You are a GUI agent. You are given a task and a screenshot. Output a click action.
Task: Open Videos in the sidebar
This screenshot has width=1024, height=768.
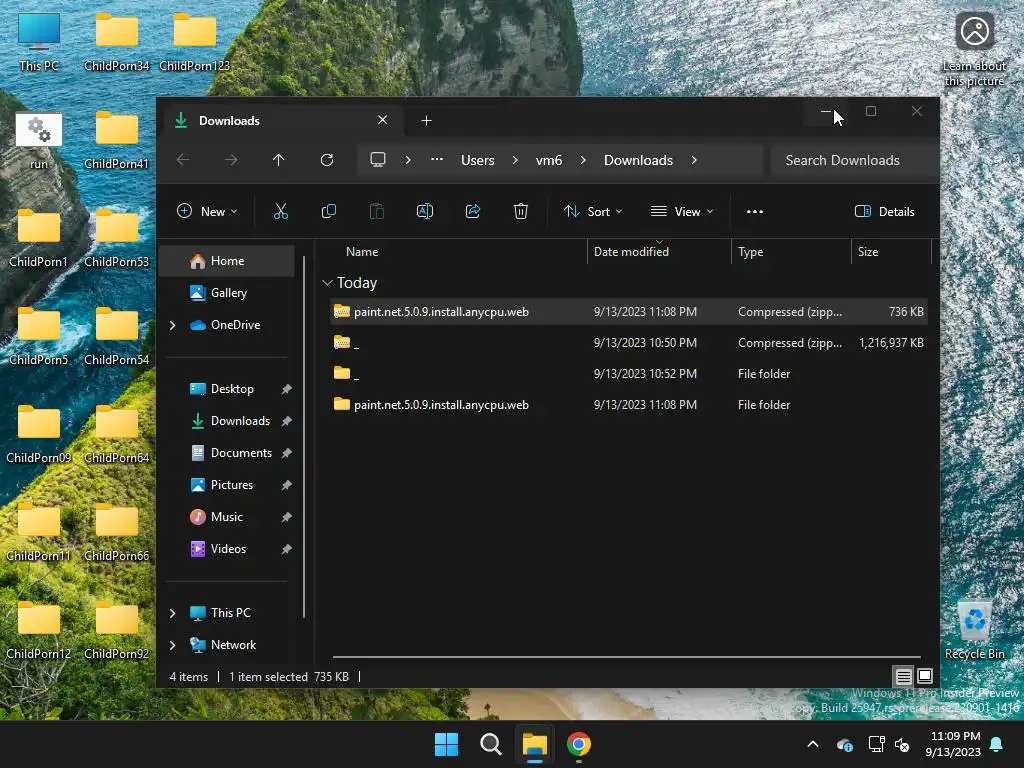tap(228, 549)
